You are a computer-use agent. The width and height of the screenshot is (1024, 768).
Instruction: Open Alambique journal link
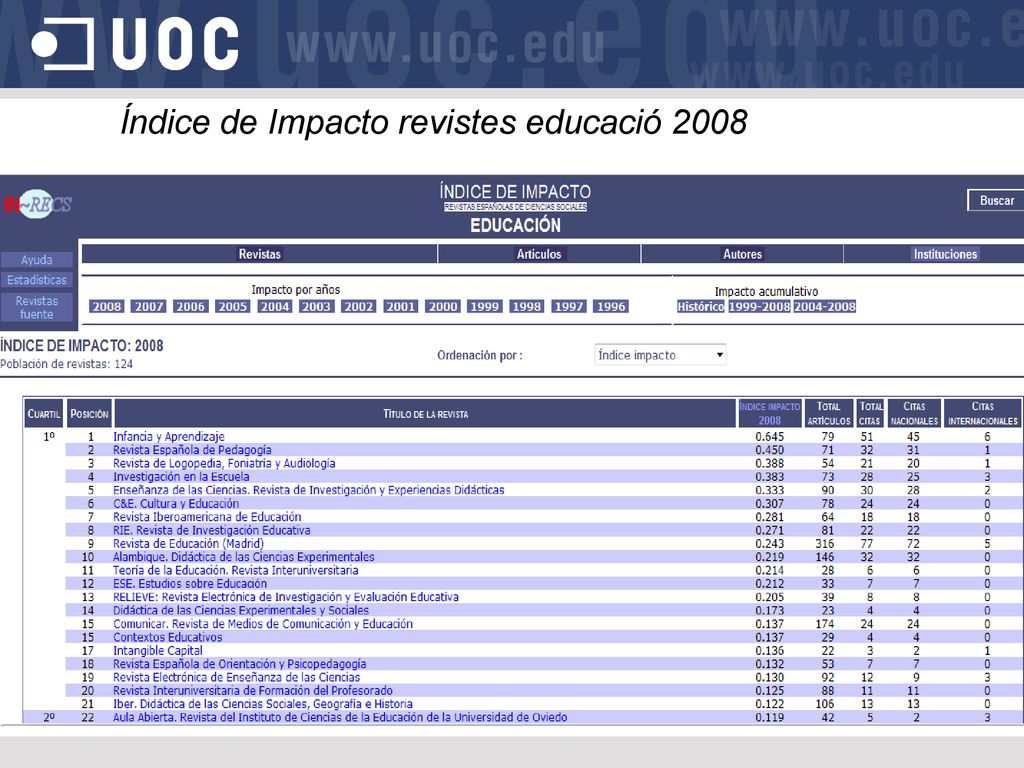click(244, 557)
